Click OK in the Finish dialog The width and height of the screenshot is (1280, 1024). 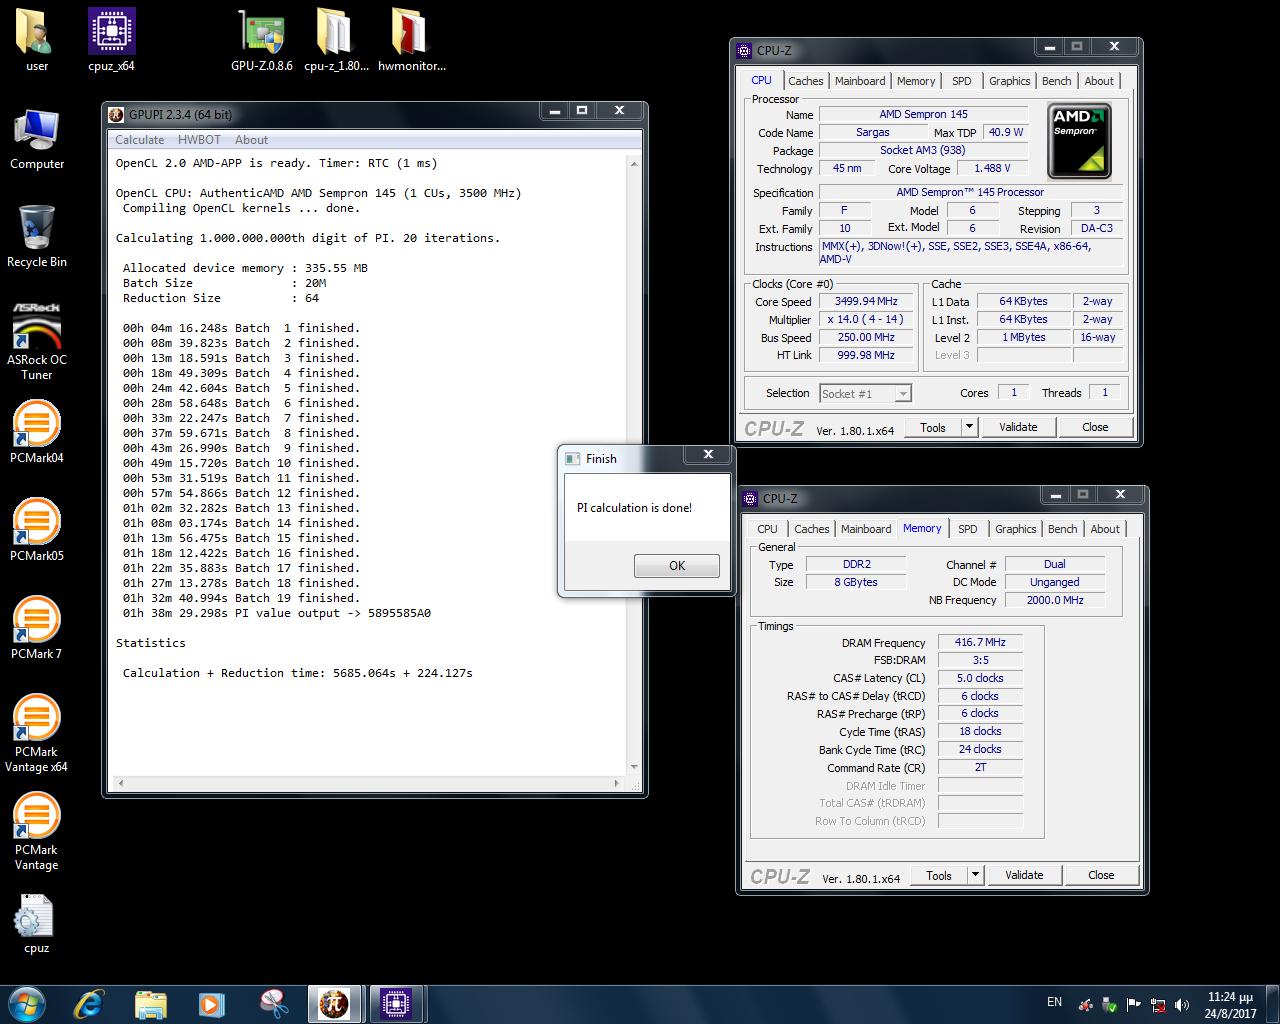click(677, 566)
